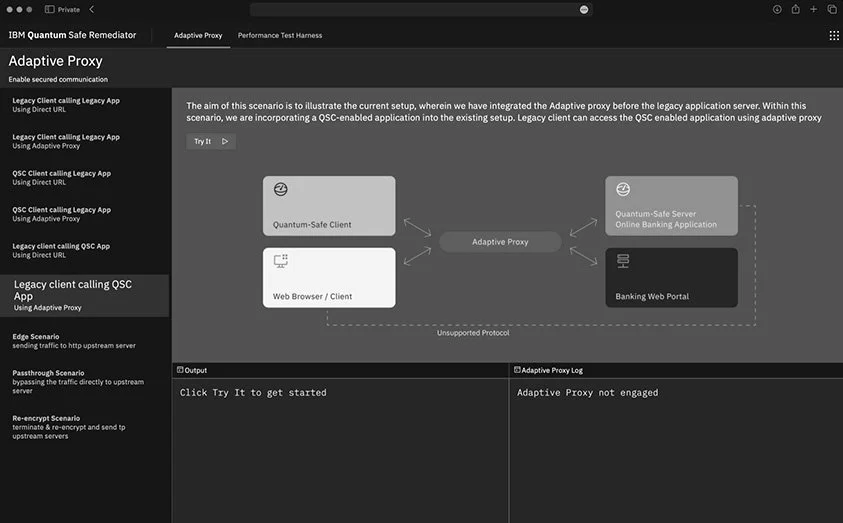Click the play triangle in Try It
The image size is (843, 523).
225,141
